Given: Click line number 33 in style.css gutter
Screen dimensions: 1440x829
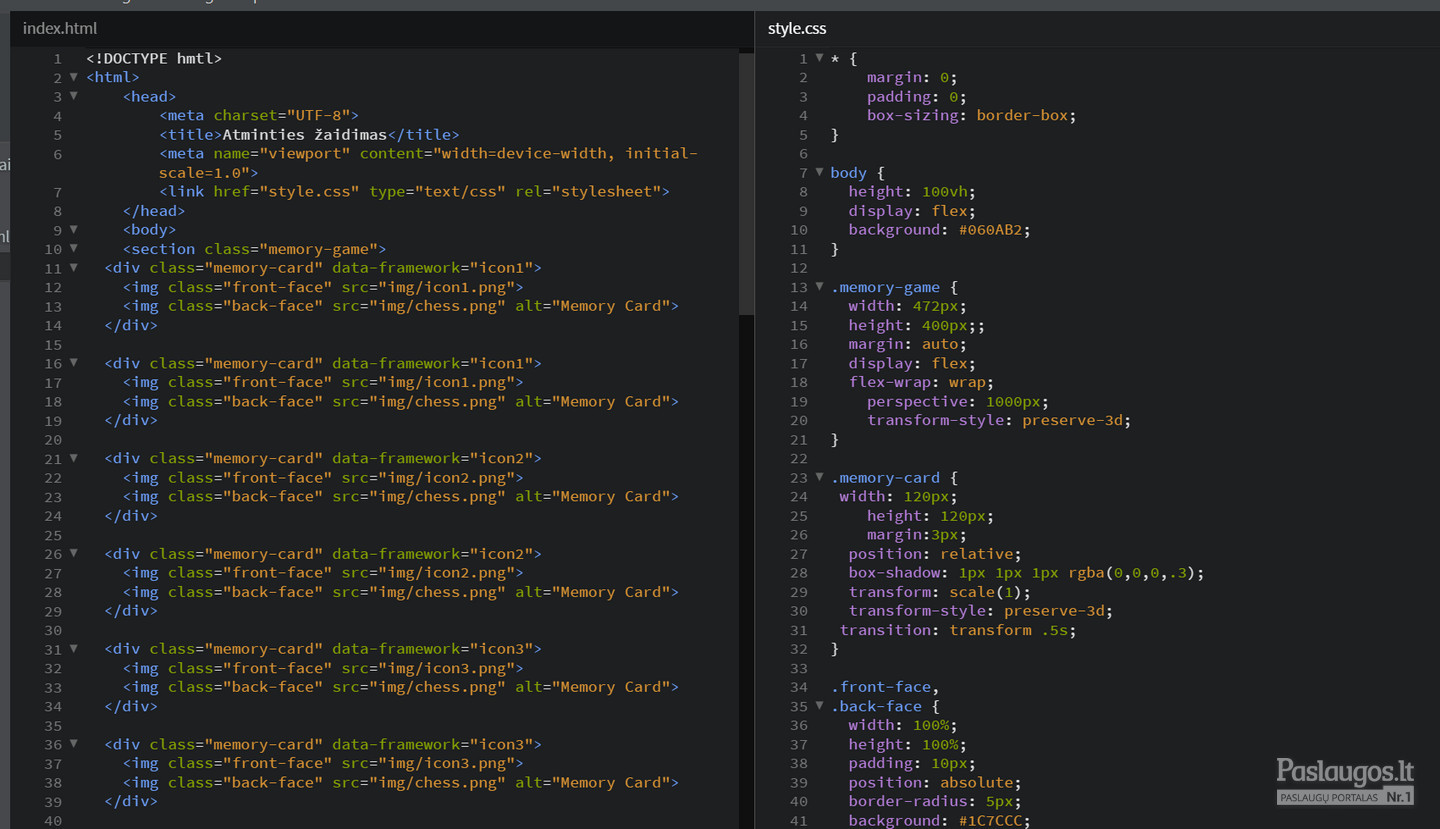Looking at the screenshot, I should coord(798,667).
